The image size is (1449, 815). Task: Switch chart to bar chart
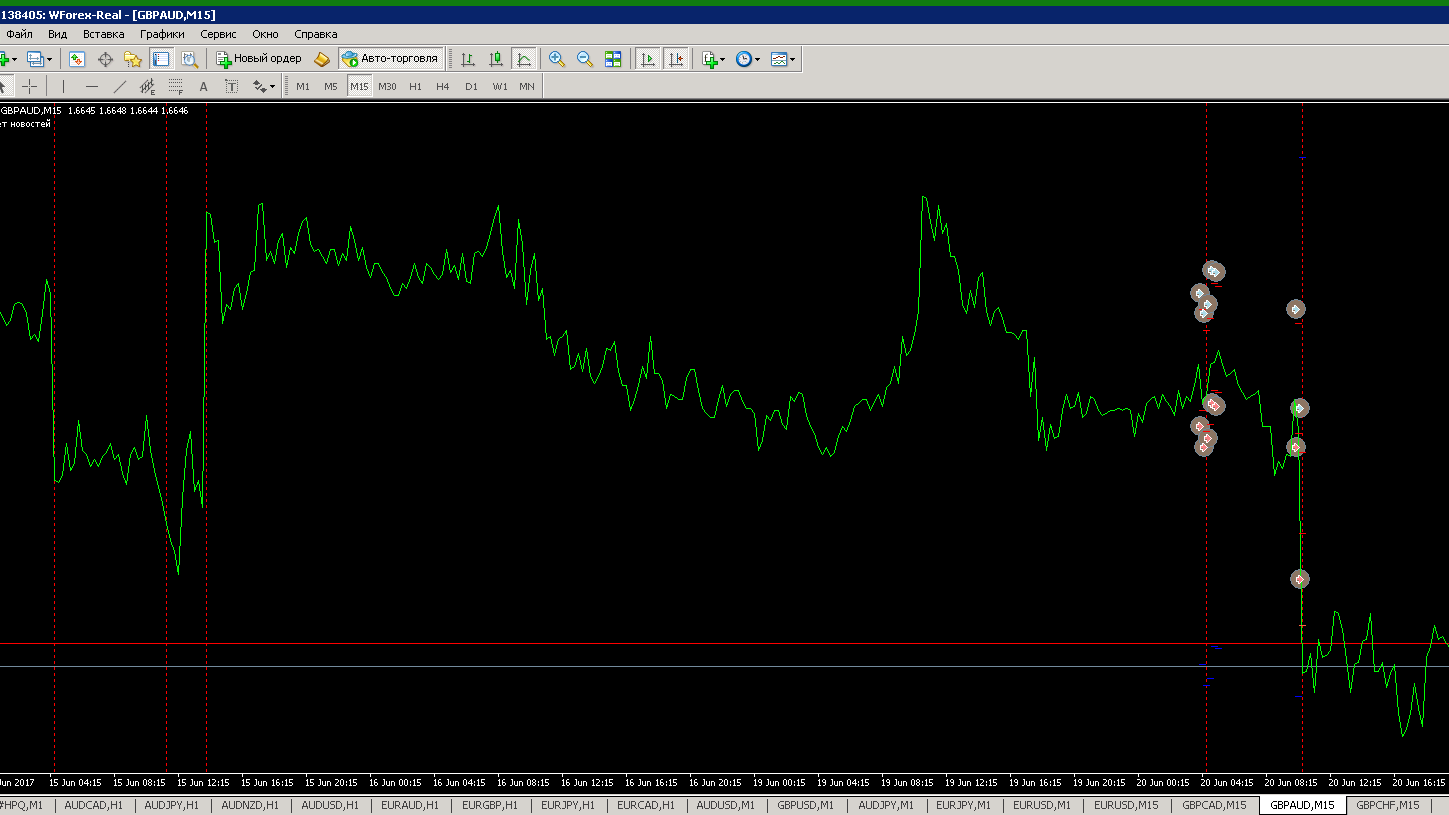(x=468, y=59)
